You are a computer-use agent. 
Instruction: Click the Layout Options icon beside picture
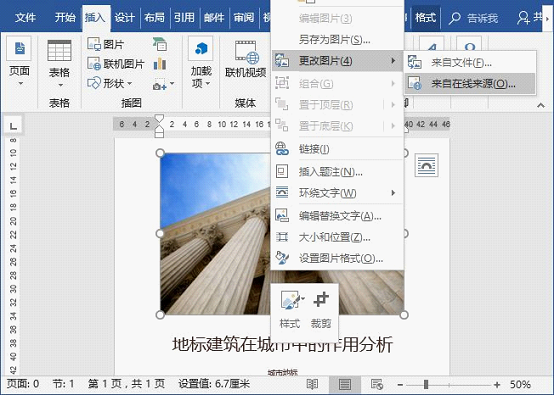click(426, 165)
